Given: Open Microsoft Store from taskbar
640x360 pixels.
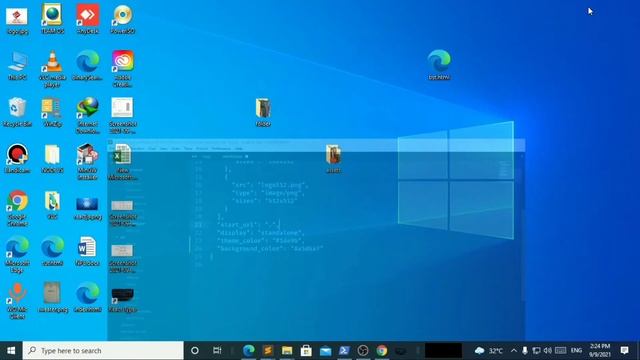Looking at the screenshot, I should click(306, 351).
